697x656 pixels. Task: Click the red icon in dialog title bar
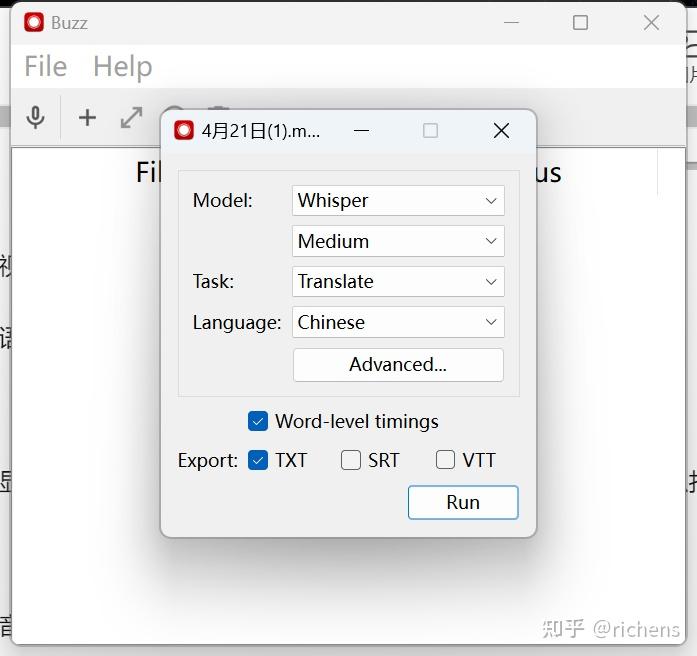pyautogui.click(x=184, y=130)
